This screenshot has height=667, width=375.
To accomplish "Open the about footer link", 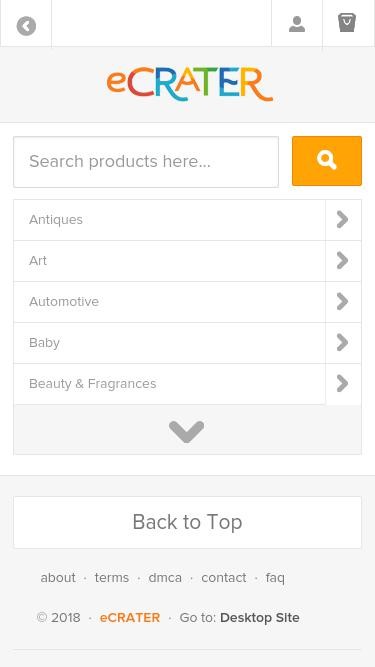I will (x=58, y=578).
